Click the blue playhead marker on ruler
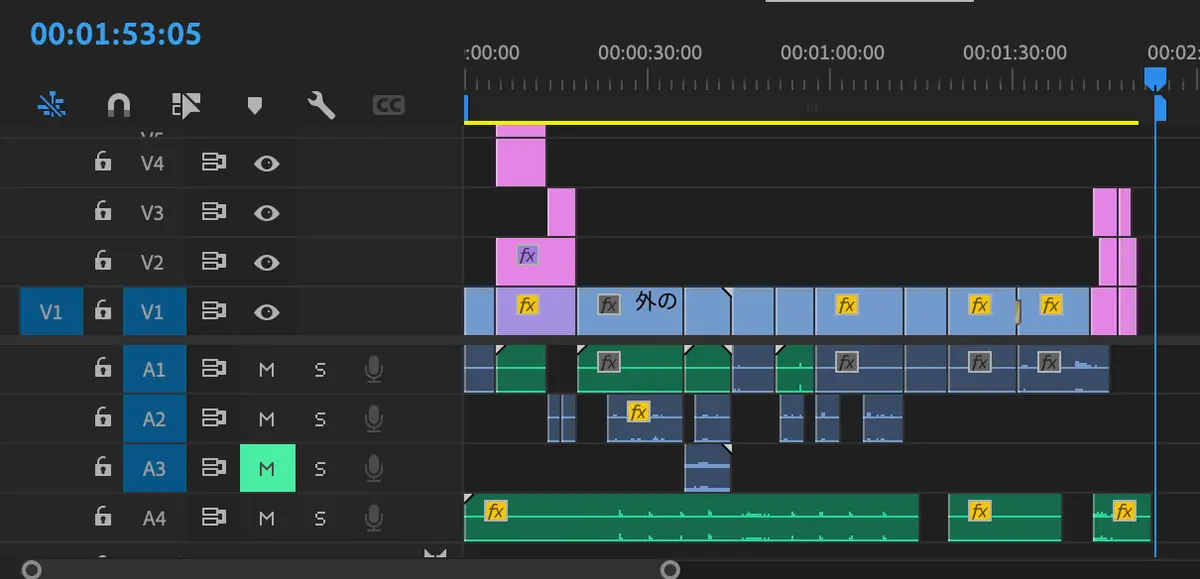 pyautogui.click(x=1155, y=78)
